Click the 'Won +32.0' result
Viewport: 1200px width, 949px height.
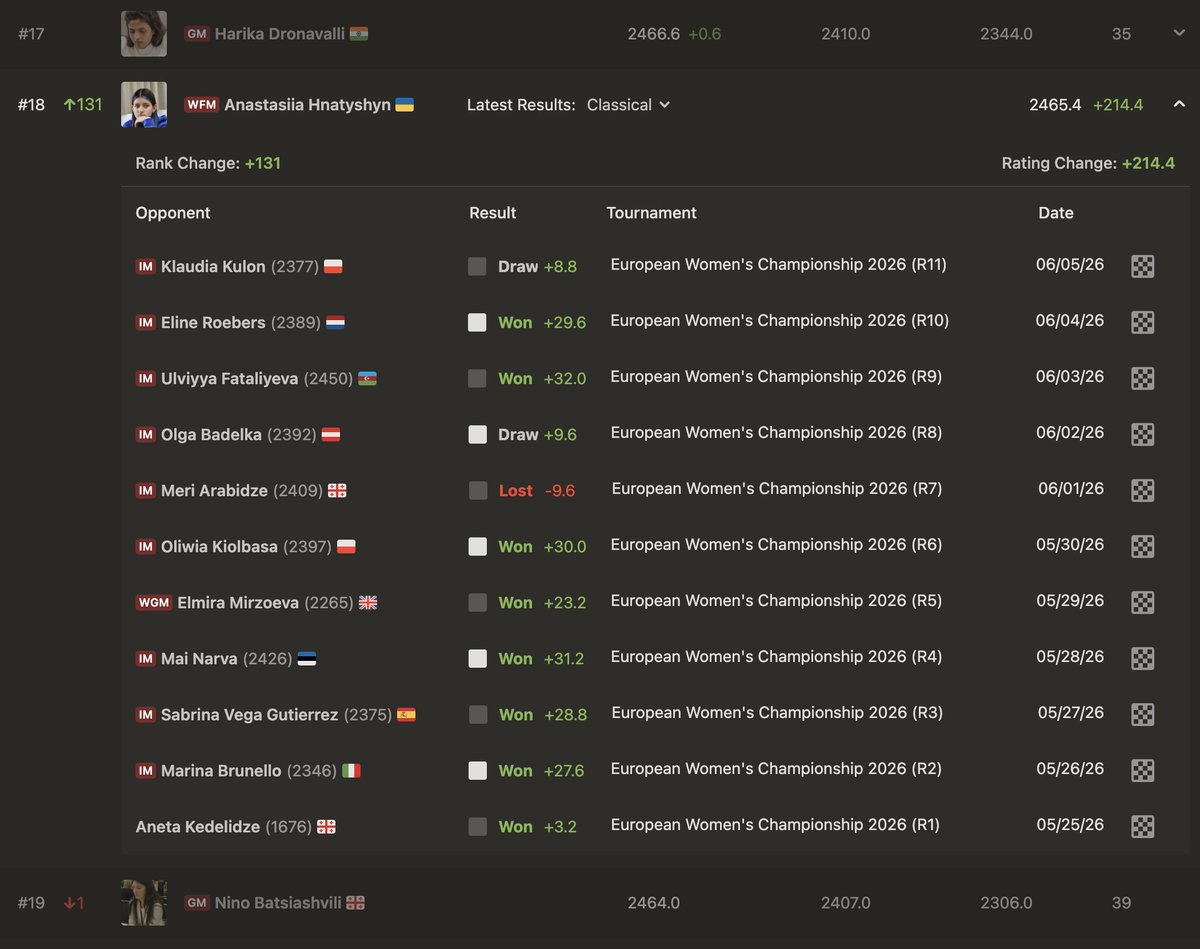point(542,379)
